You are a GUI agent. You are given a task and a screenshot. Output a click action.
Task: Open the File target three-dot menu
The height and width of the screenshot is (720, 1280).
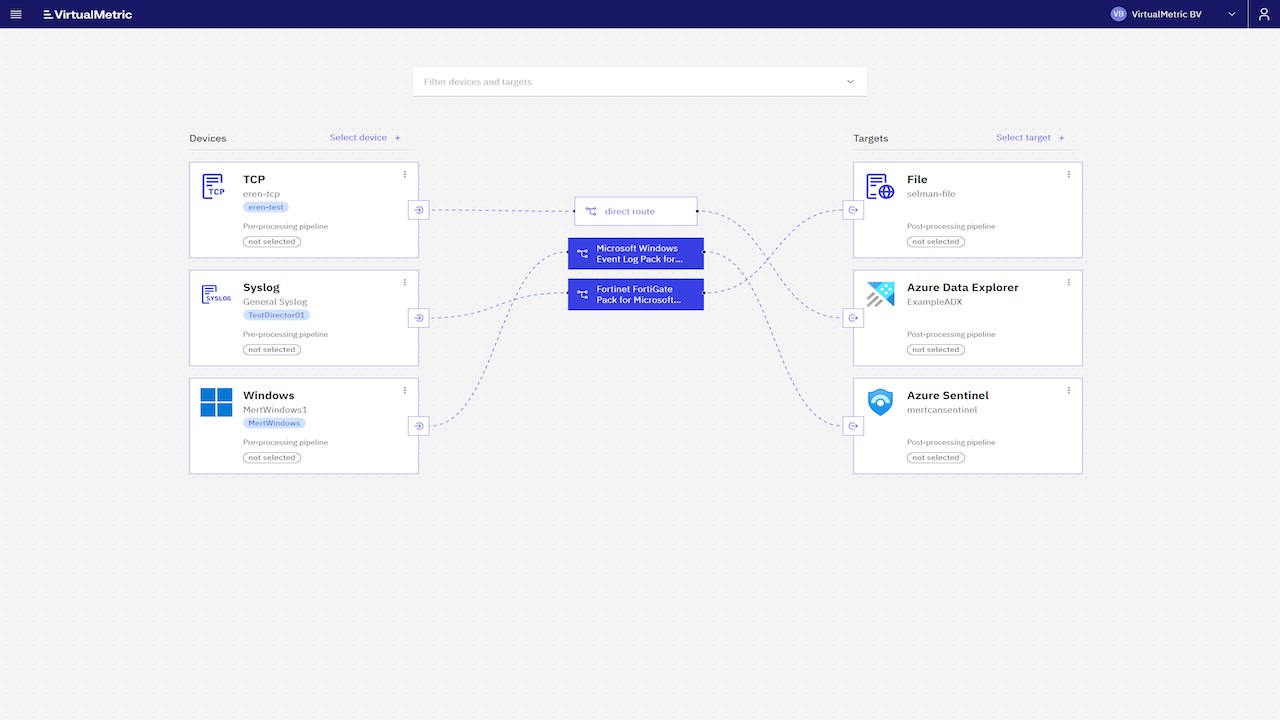click(x=1069, y=174)
